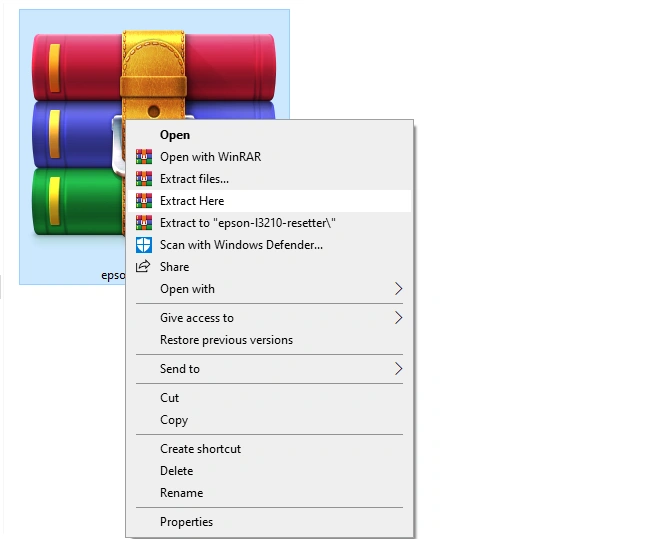The image size is (666, 539).
Task: Select Extract to "epson-l3210-resetter\" entry
Action: [269, 223]
